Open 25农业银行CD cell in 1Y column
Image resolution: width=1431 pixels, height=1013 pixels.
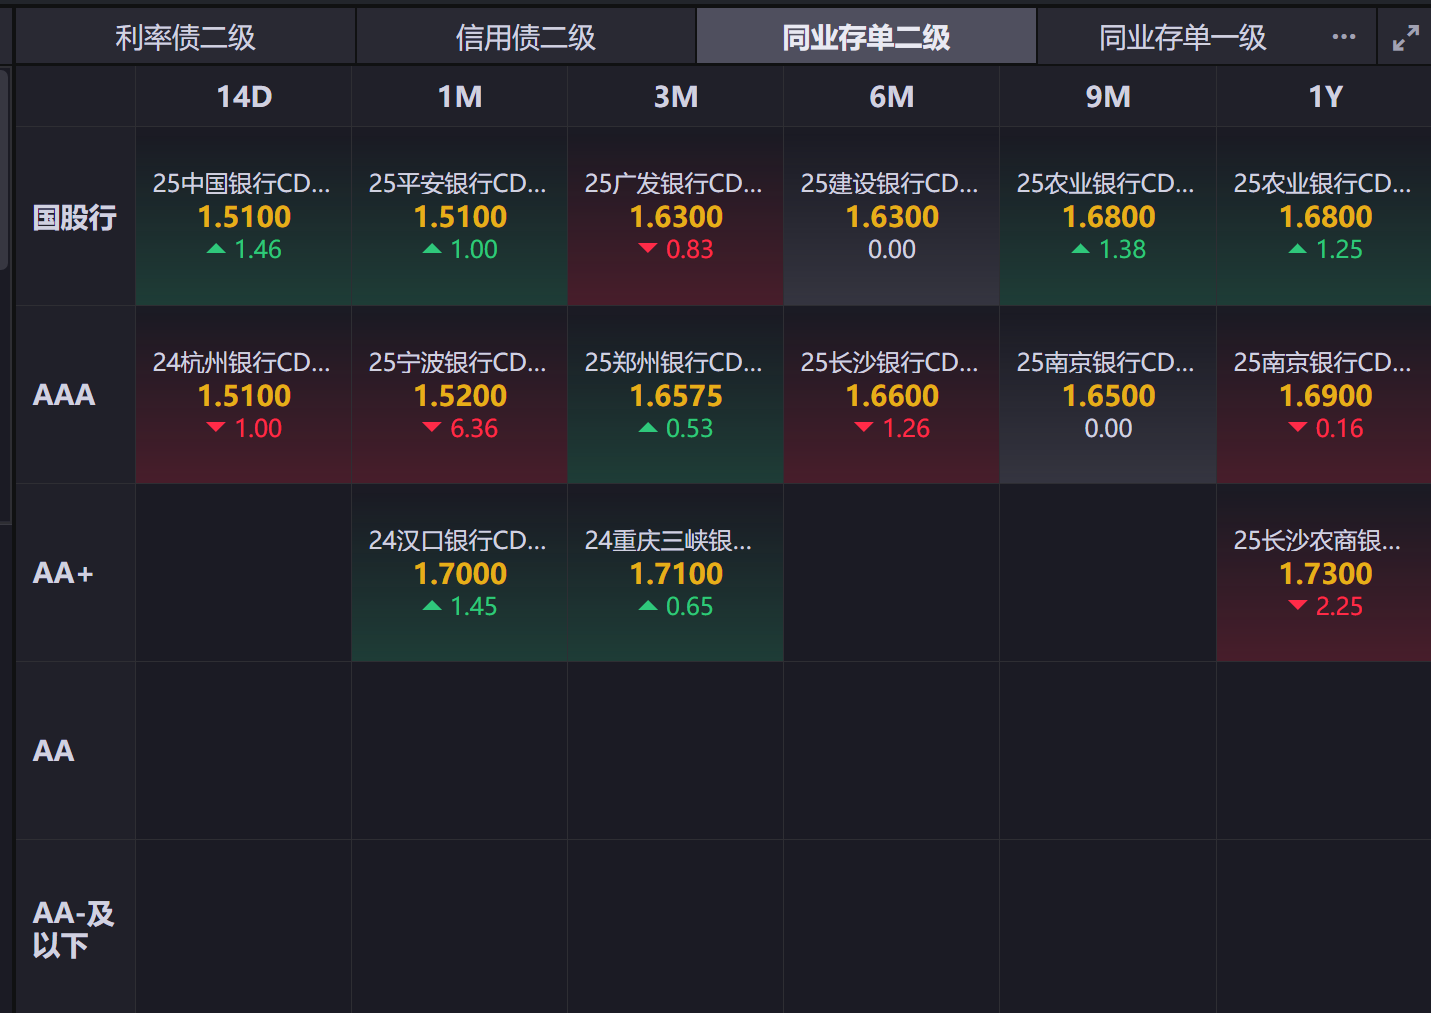(x=1325, y=216)
